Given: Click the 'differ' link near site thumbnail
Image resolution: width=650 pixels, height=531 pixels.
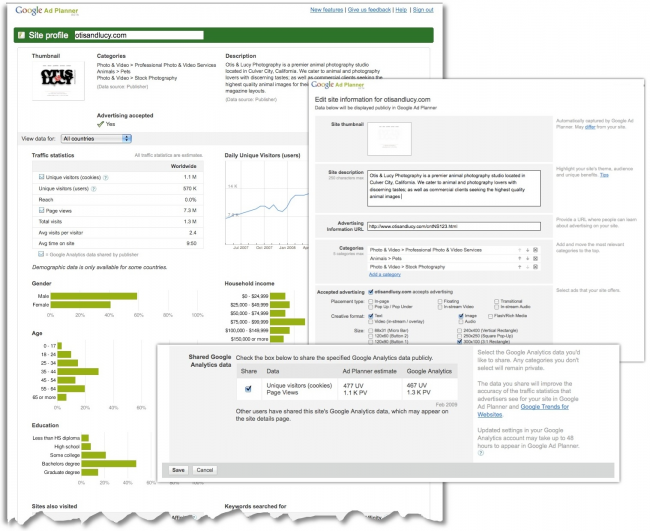Looking at the screenshot, I should 590,127.
